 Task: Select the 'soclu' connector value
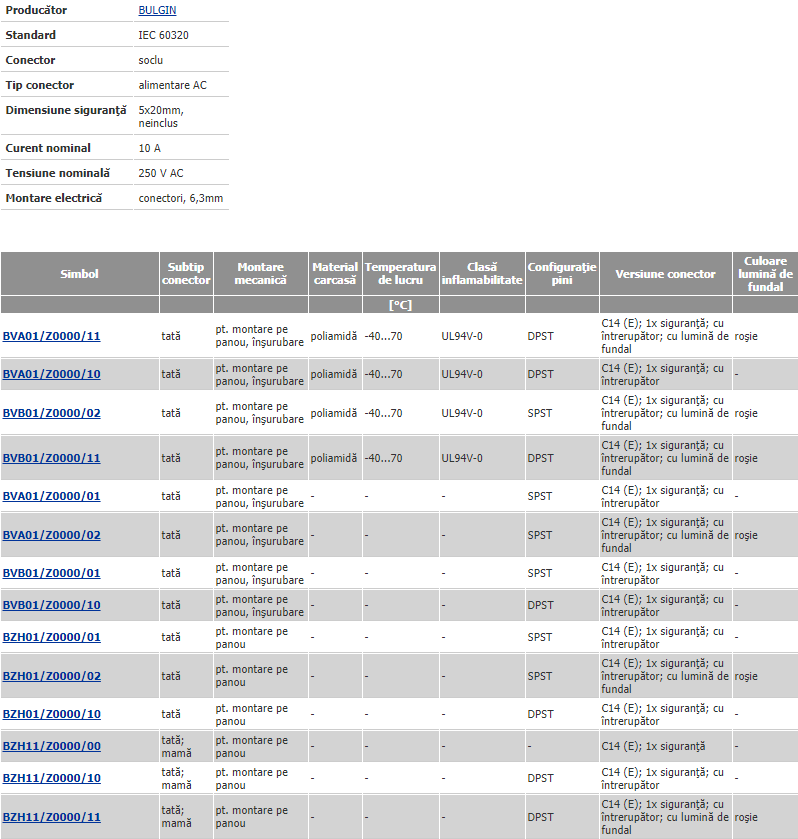pos(150,60)
